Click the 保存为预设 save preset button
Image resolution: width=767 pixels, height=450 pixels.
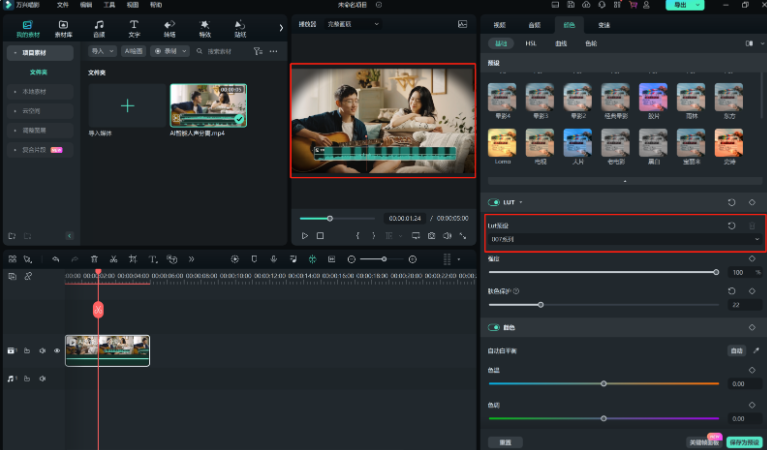tap(745, 441)
